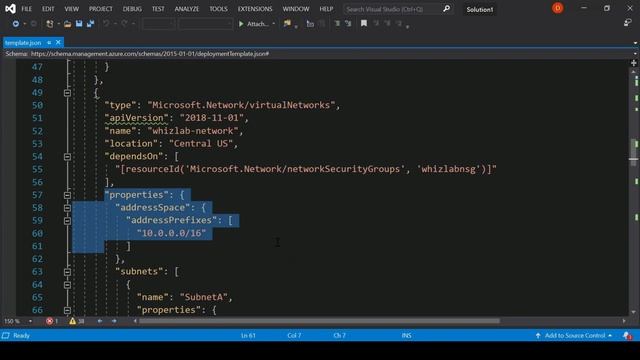Click the horizontal scrollbar right arrow
The height and width of the screenshot is (360, 640).
tap(624, 321)
